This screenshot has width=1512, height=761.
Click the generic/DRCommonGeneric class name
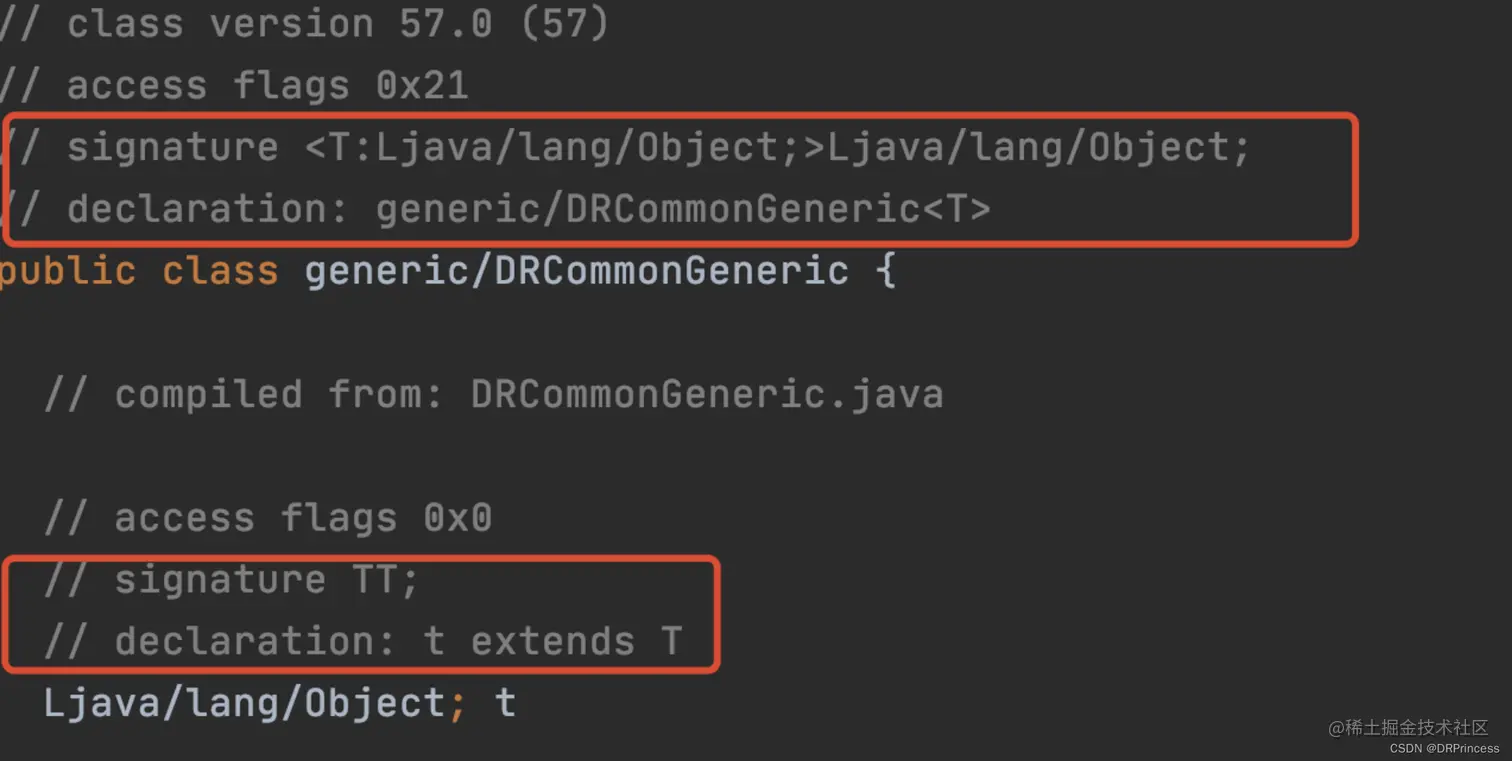(576, 271)
